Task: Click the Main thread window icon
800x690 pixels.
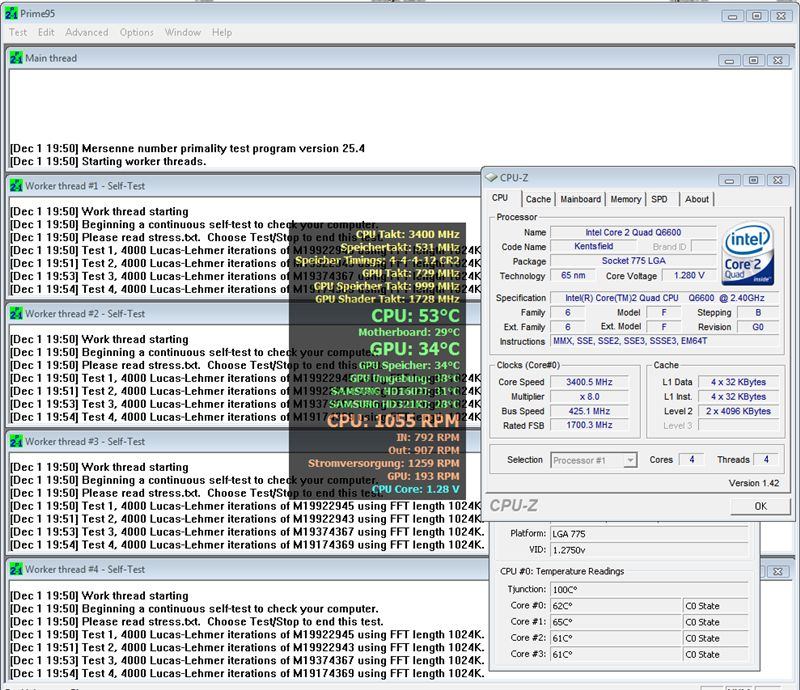Action: click(x=16, y=58)
